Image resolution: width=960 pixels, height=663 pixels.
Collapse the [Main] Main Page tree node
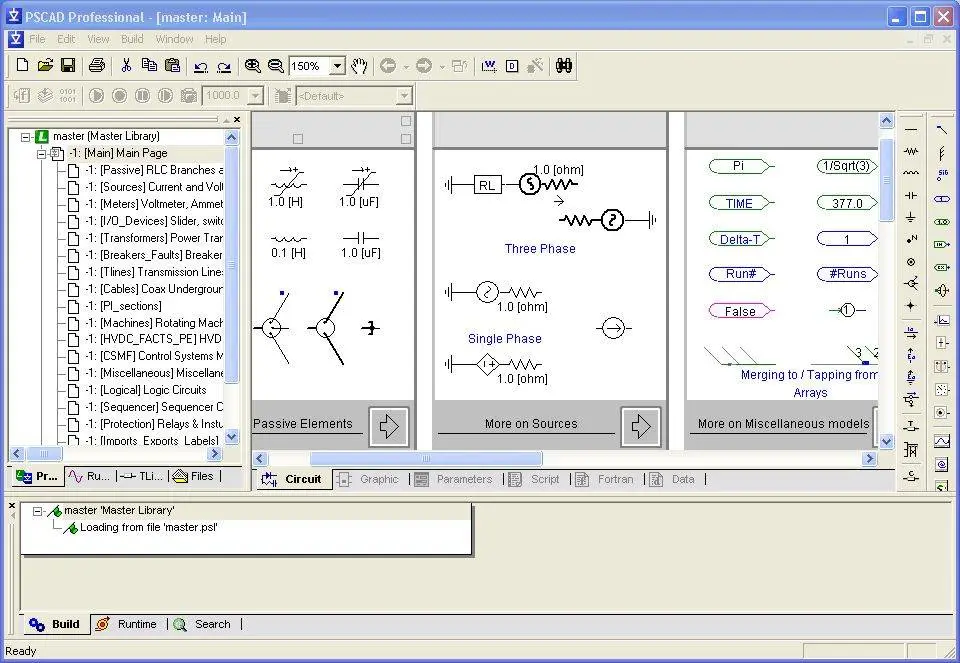click(x=41, y=154)
